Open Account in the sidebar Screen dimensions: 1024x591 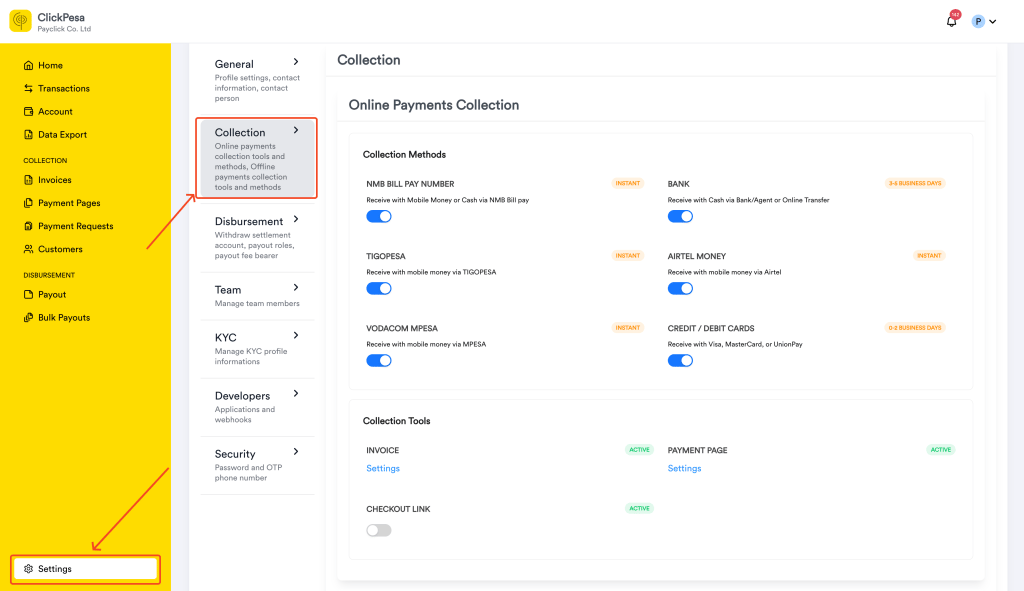pyautogui.click(x=55, y=112)
